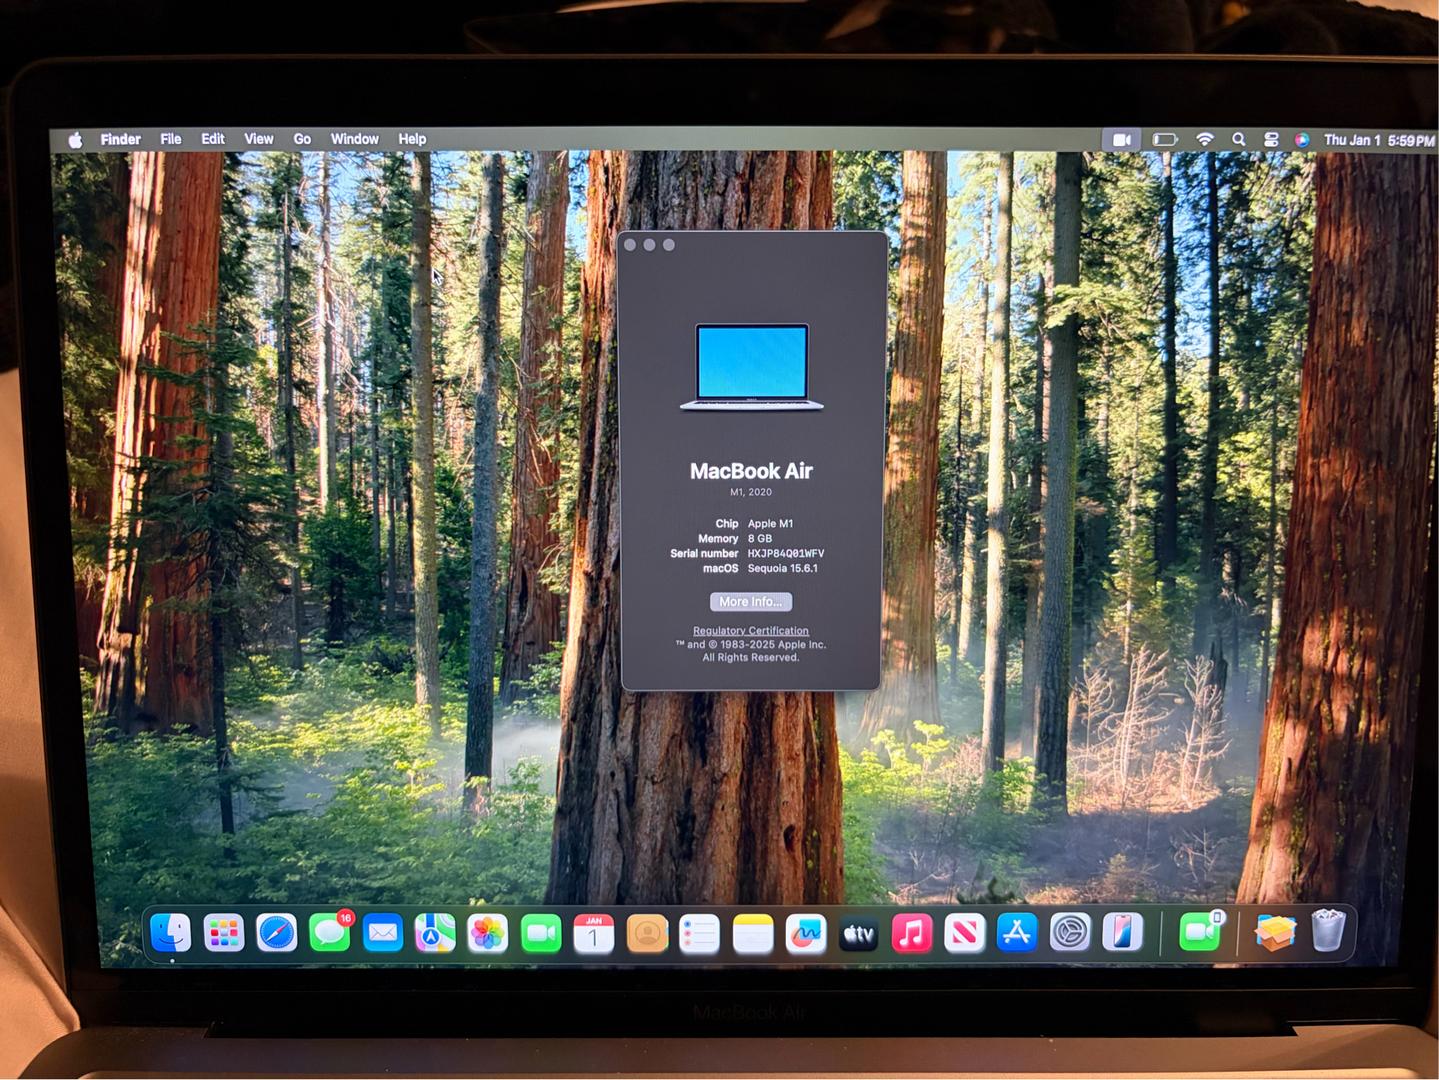Click the More Info... button
1439x1080 pixels.
[751, 601]
